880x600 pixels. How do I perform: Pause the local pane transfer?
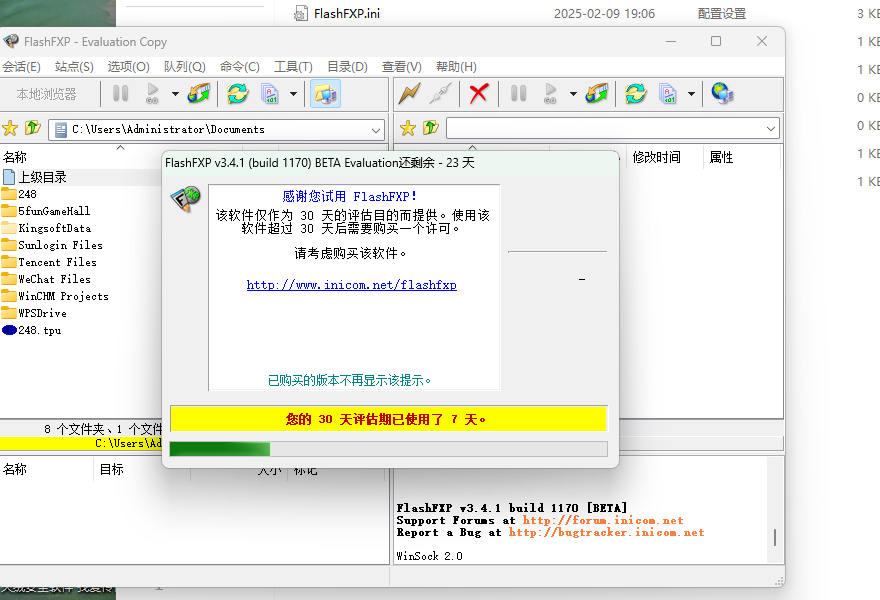[121, 93]
